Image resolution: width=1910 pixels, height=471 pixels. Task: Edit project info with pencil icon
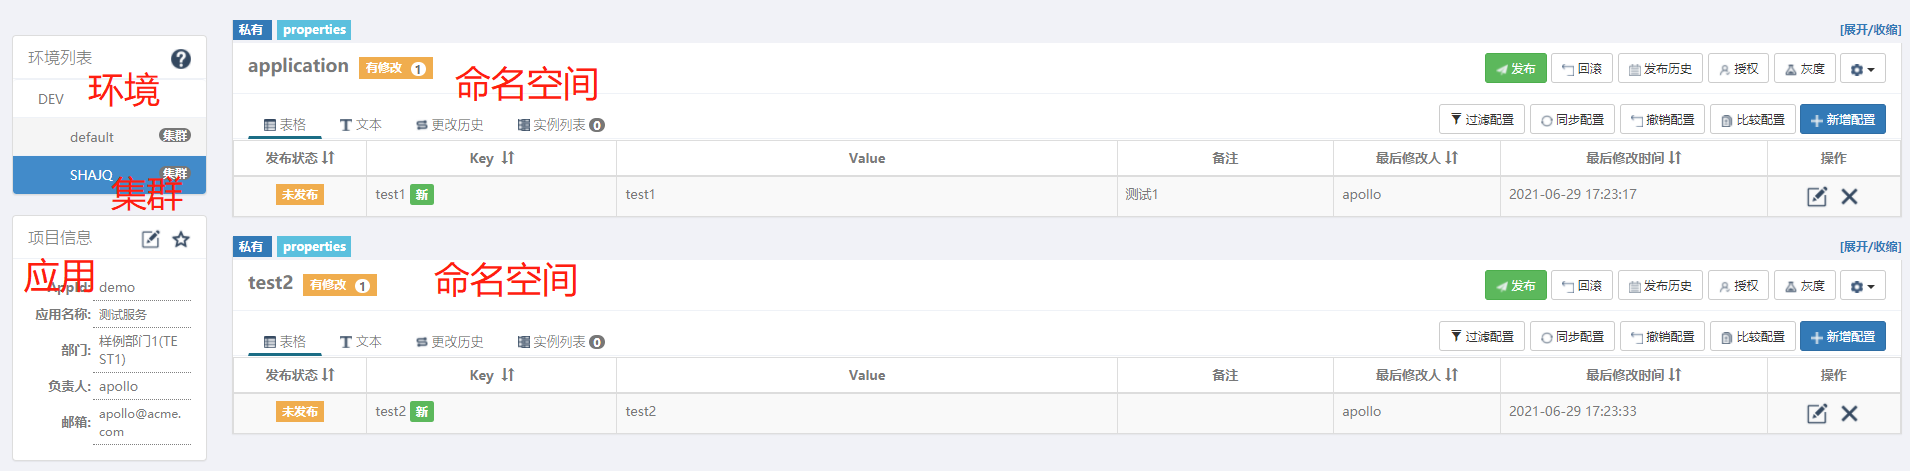point(151,239)
